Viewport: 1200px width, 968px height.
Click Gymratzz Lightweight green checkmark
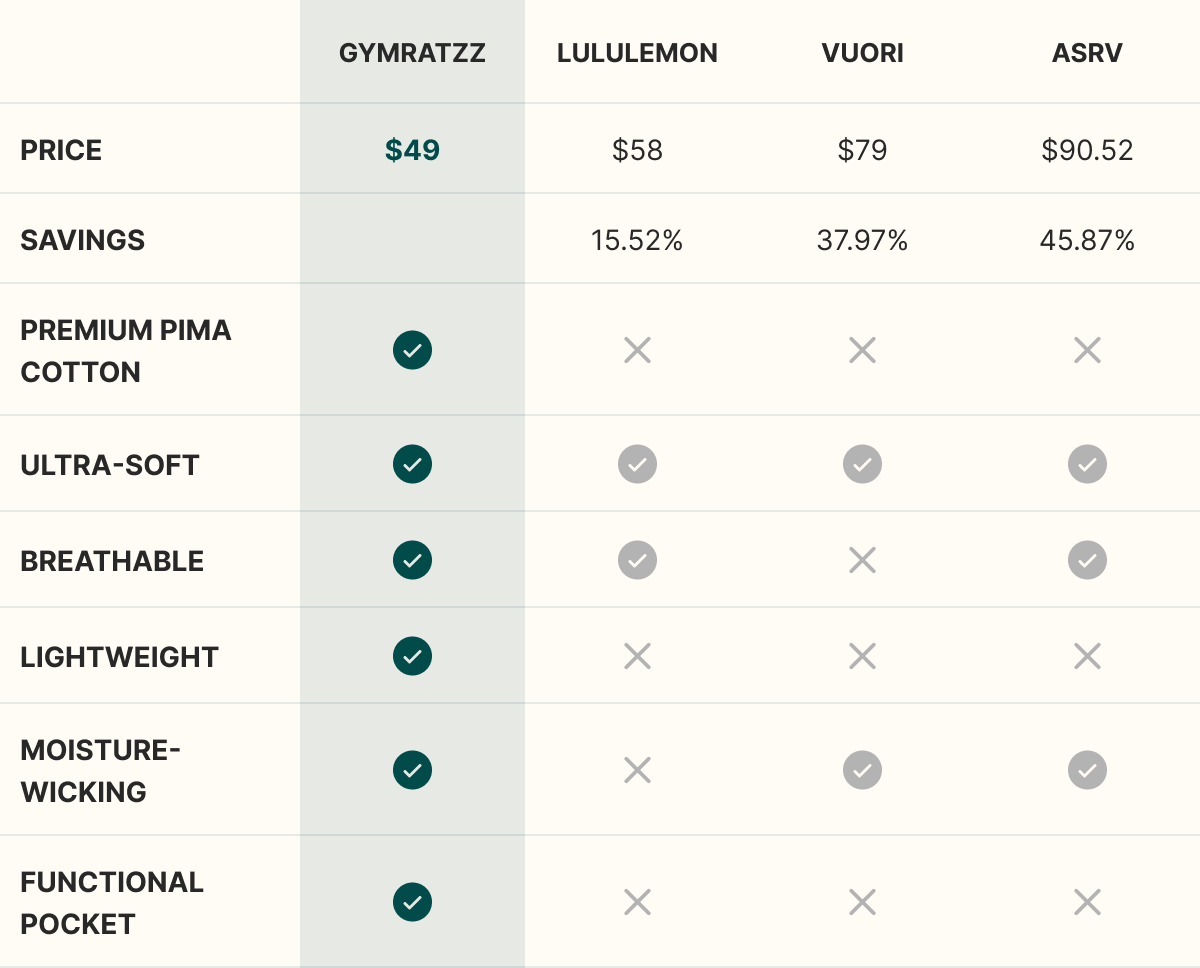[412, 656]
